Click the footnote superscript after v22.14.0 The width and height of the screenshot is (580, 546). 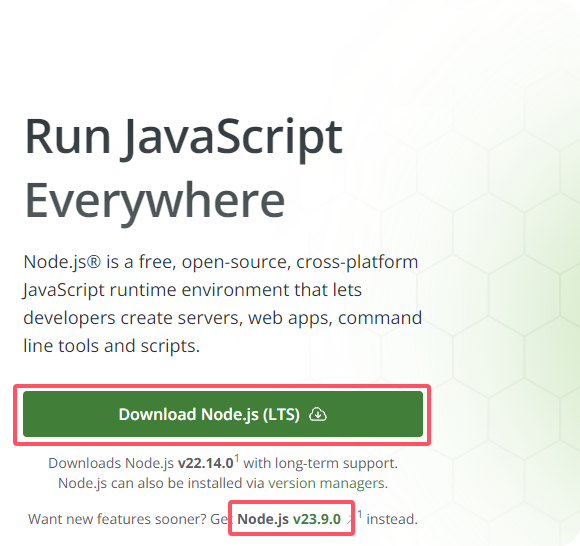pyautogui.click(x=237, y=458)
